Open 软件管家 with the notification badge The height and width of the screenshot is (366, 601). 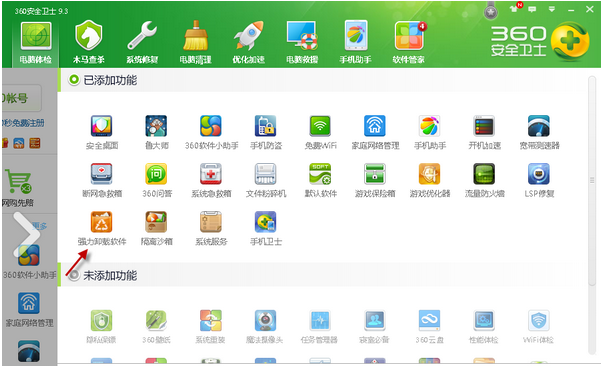pos(409,43)
